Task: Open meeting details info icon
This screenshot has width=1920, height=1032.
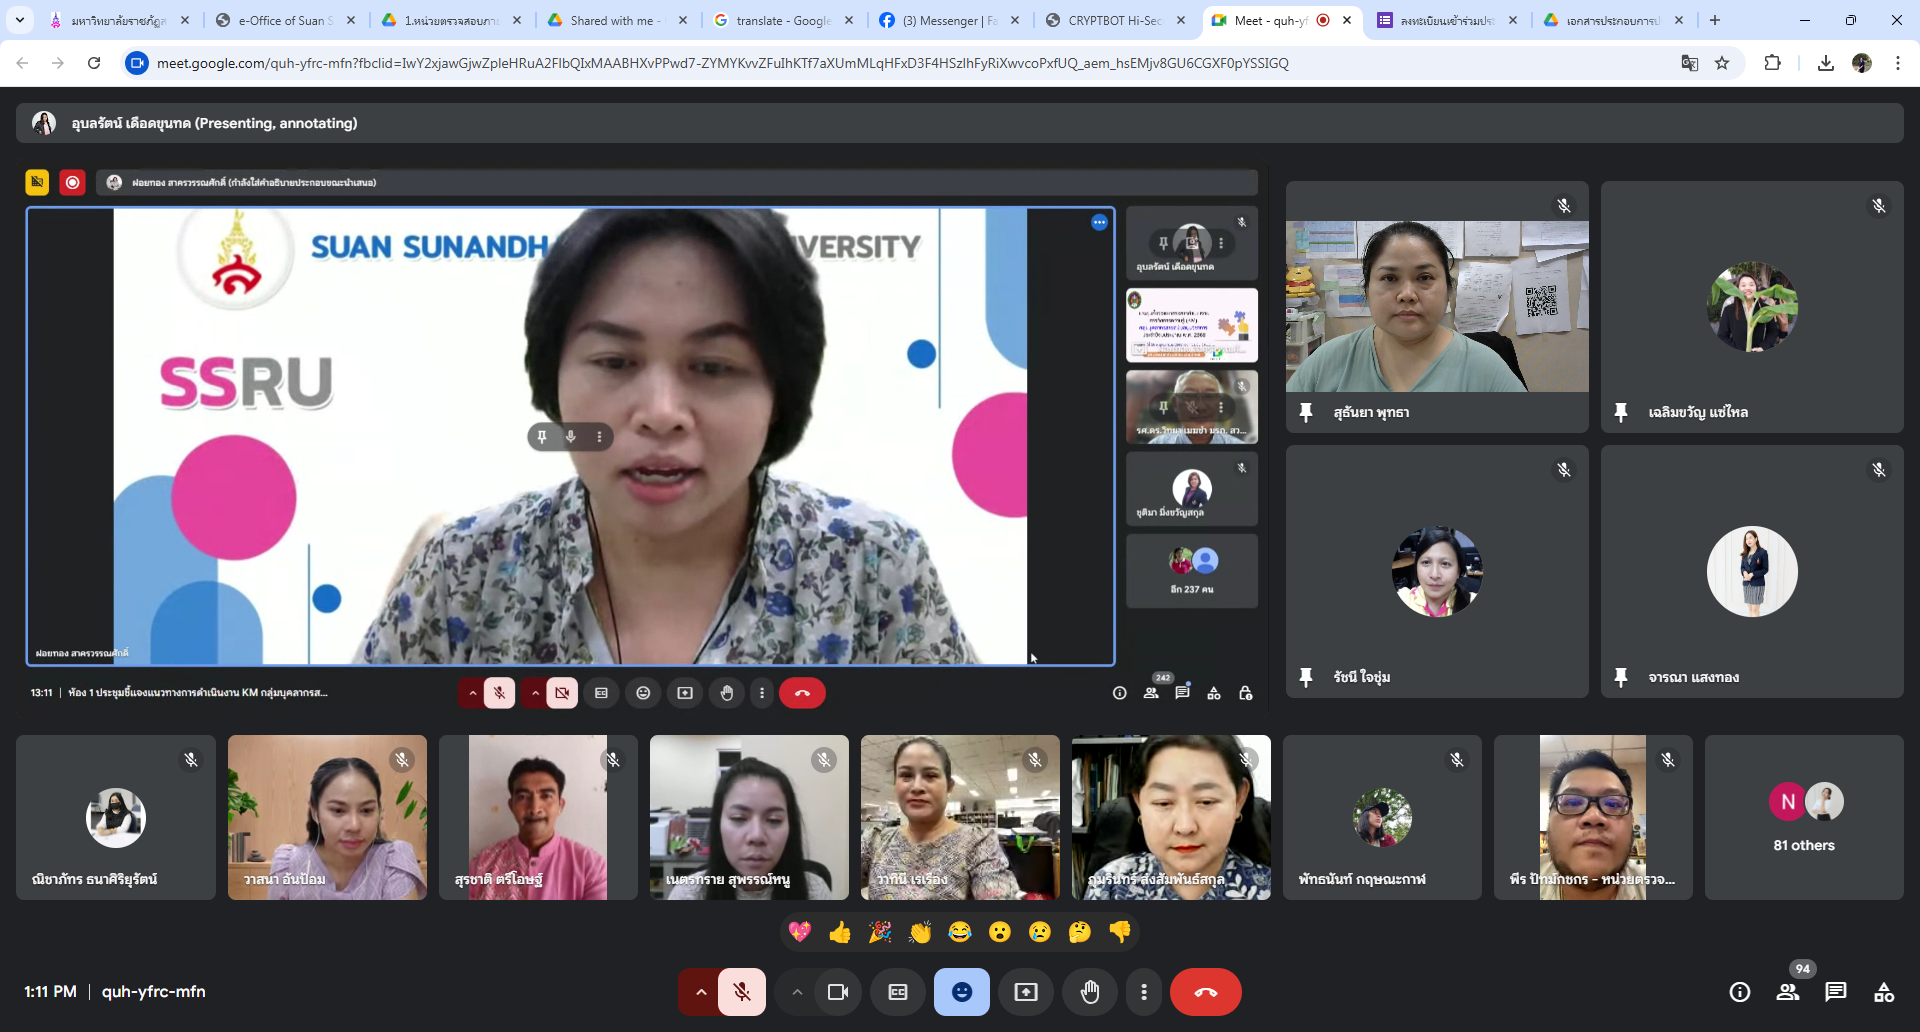Action: point(1739,992)
